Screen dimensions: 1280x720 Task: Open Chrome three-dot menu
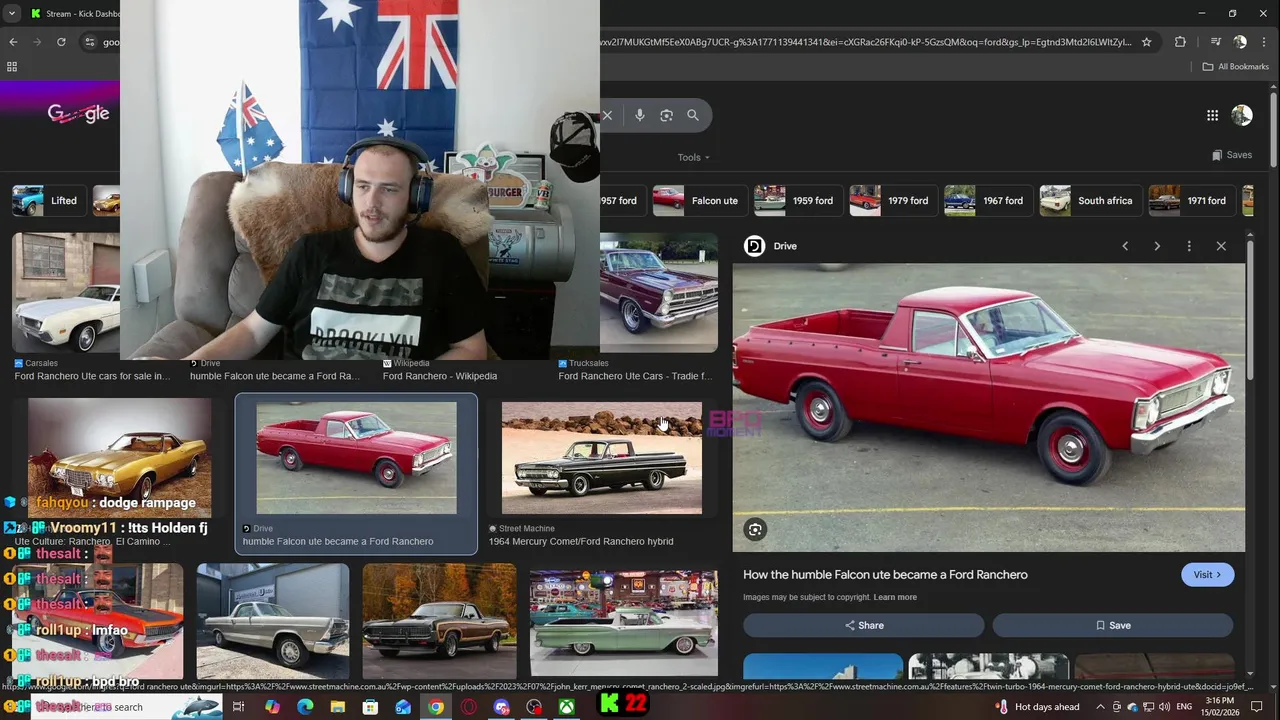pos(1265,42)
